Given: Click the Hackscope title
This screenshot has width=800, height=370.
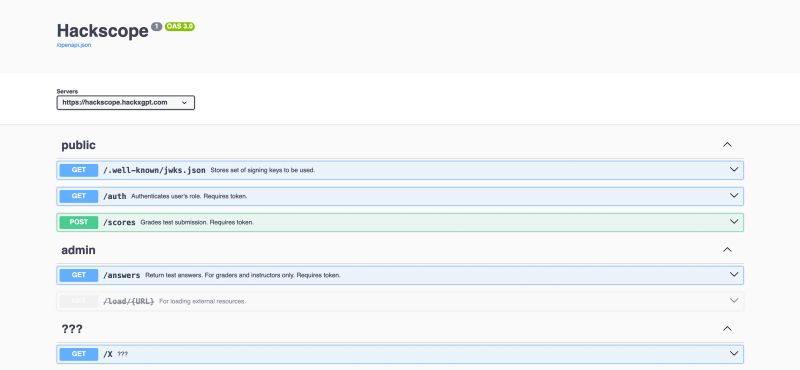Looking at the screenshot, I should click(x=103, y=31).
